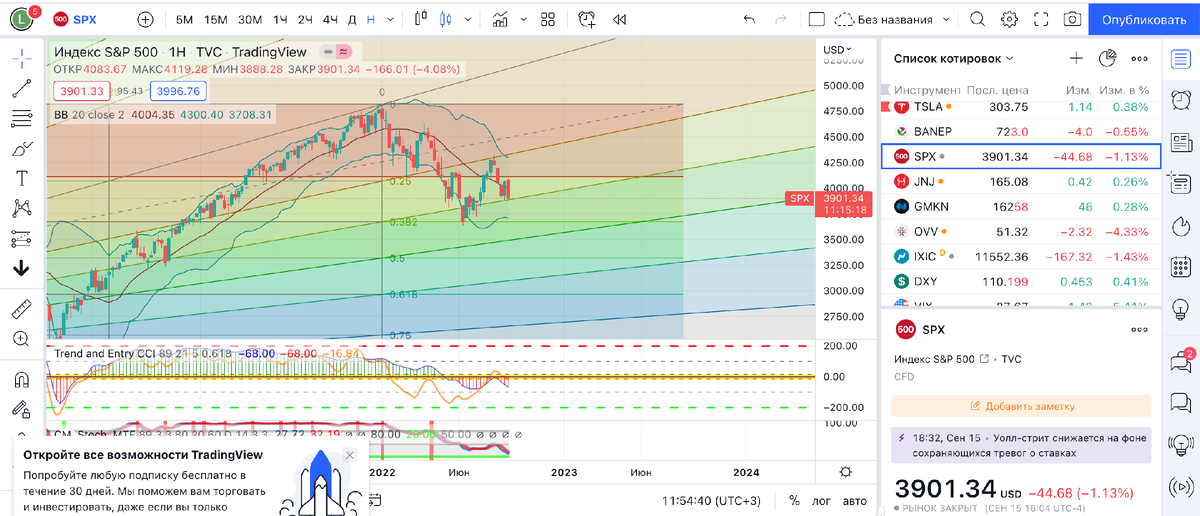Expand indicators favorites dropdown arrow

[x=524, y=19]
